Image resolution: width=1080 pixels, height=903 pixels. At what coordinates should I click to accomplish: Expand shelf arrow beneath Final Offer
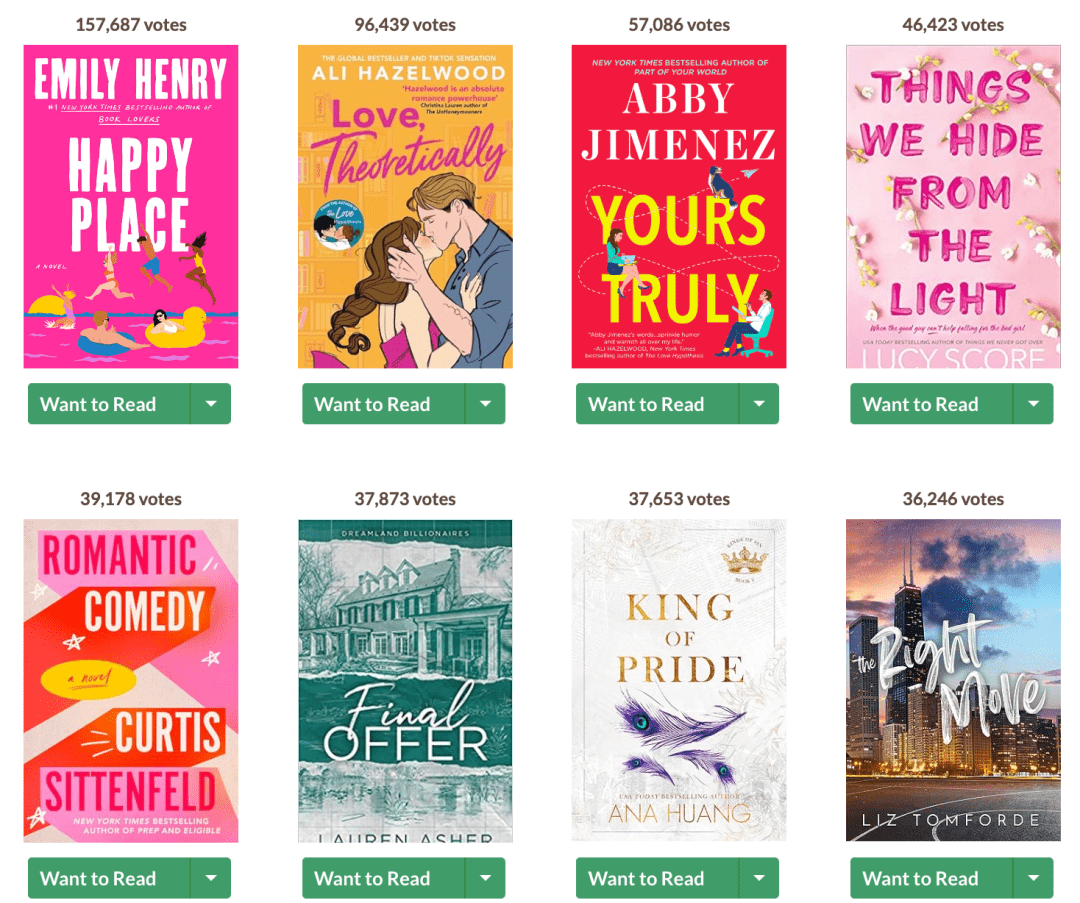tap(485, 878)
